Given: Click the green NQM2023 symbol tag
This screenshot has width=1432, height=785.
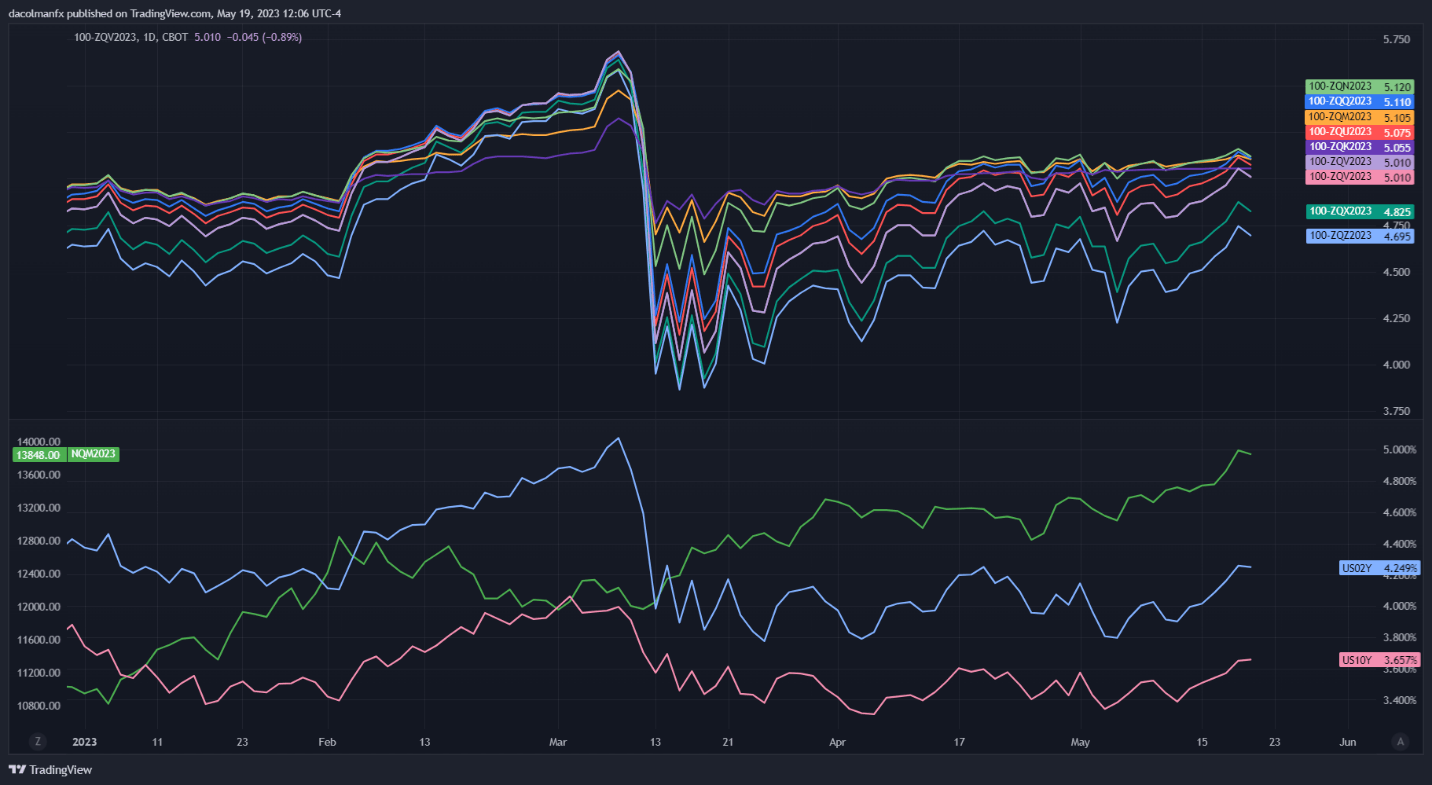Looking at the screenshot, I should pyautogui.click(x=95, y=454).
